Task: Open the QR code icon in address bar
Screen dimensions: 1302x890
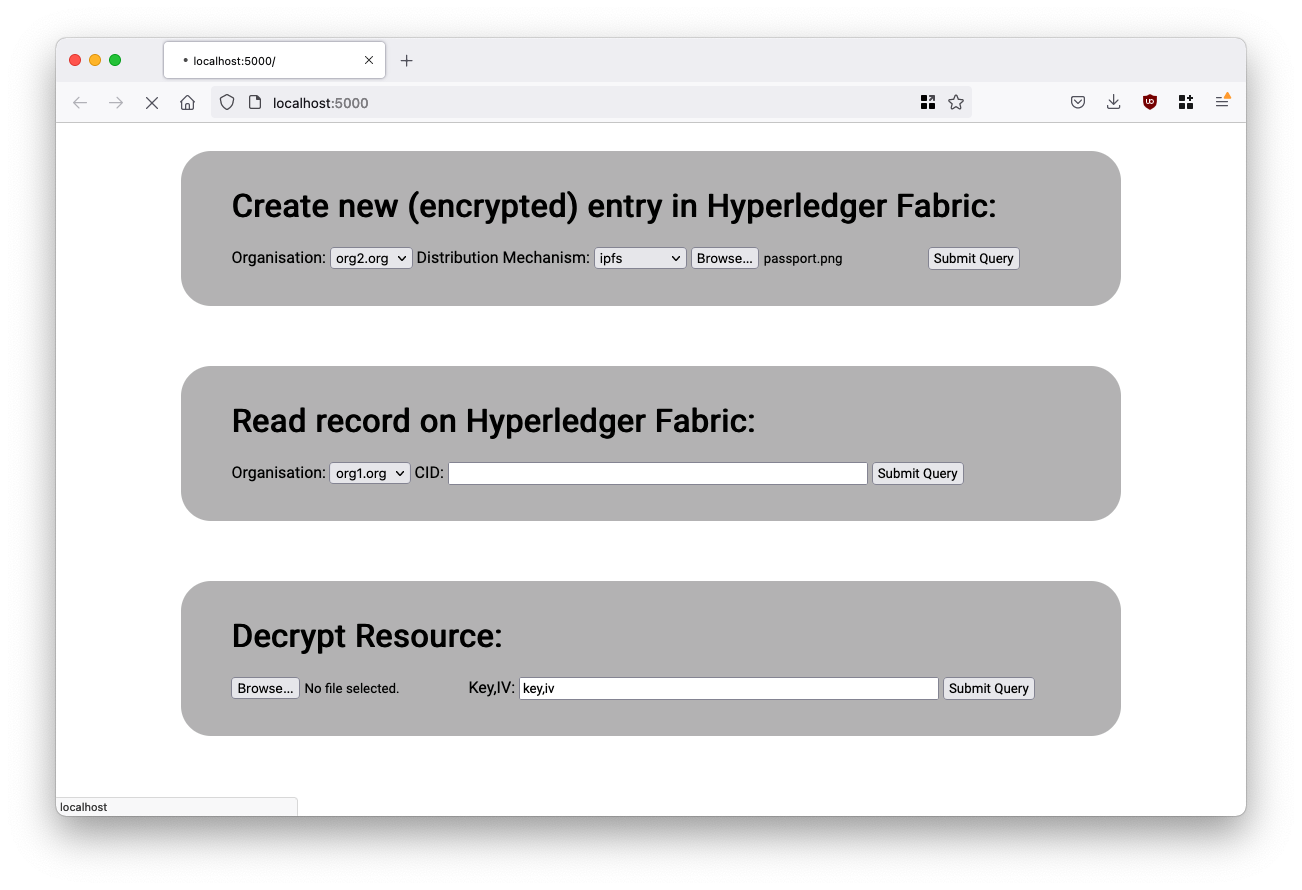Action: click(928, 102)
